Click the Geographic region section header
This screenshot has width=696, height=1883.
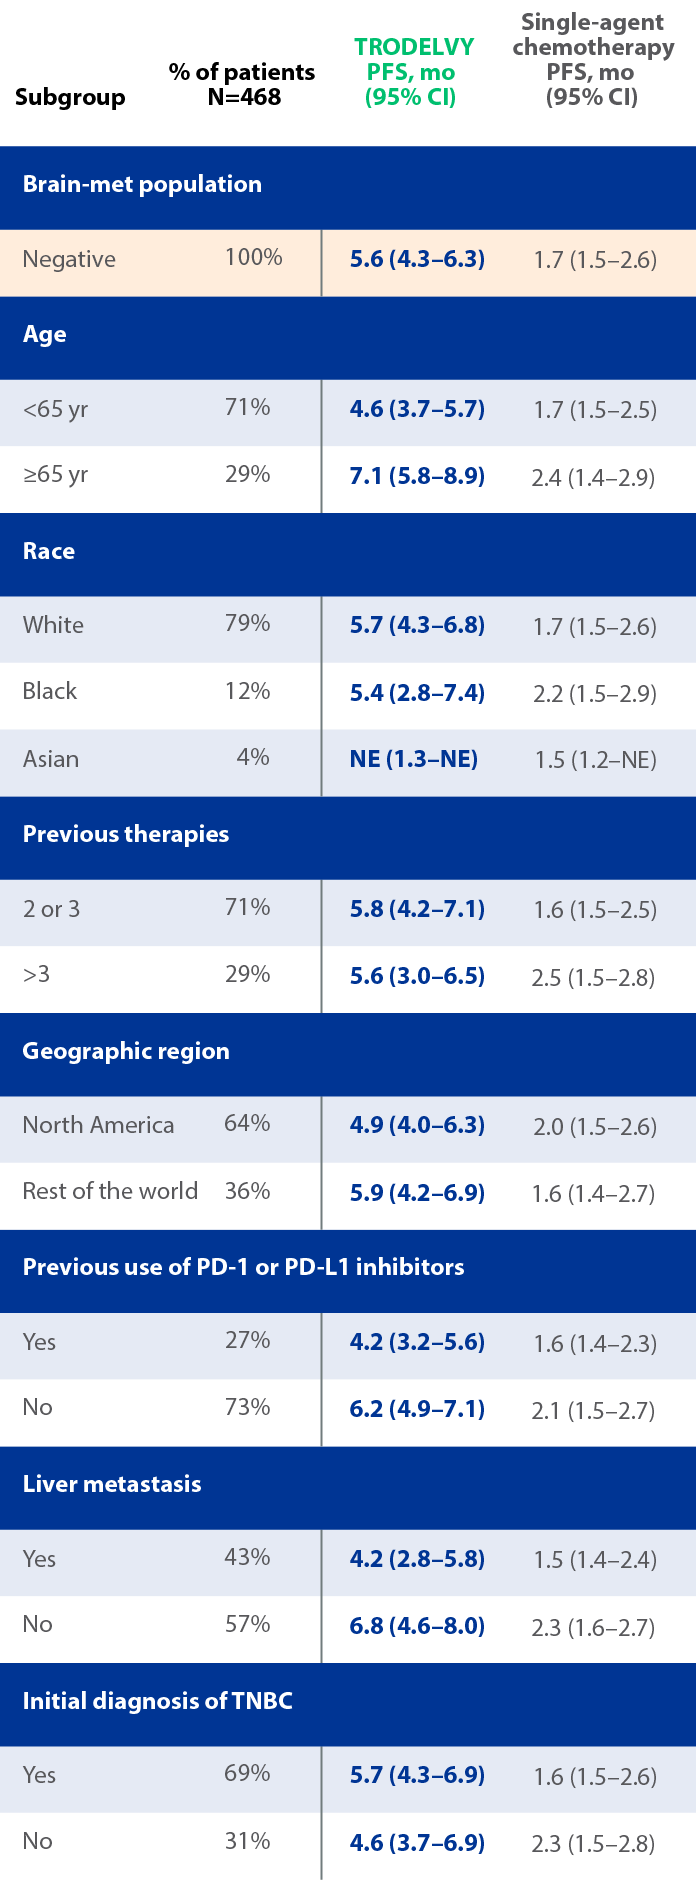coord(126,1052)
